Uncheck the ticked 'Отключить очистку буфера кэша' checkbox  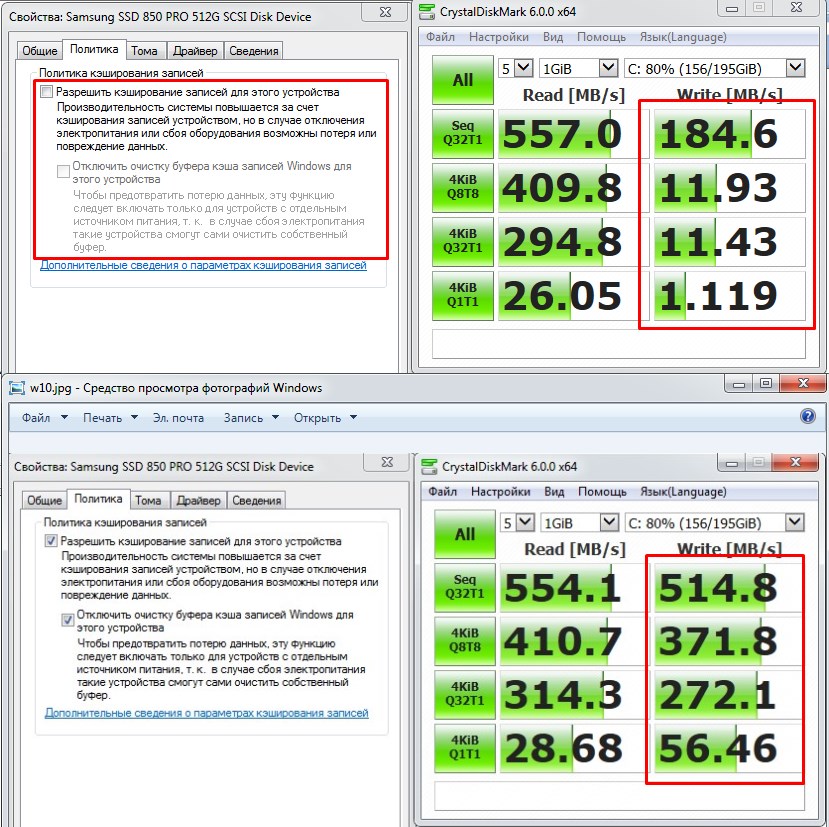[x=68, y=619]
